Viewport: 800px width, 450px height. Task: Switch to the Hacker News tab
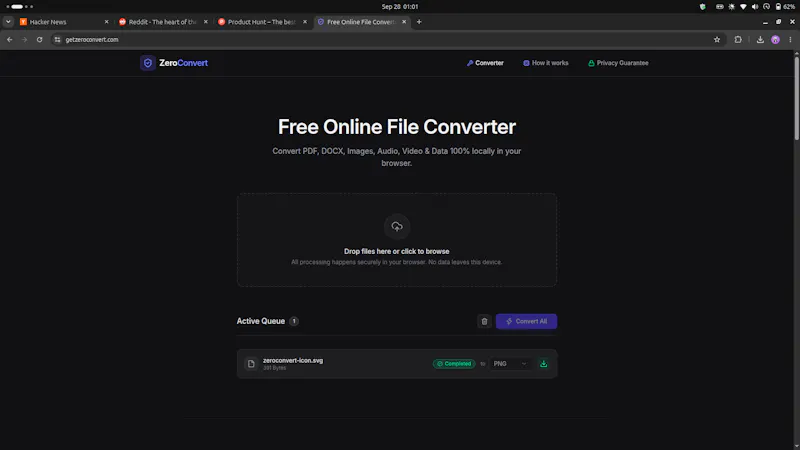click(x=64, y=22)
